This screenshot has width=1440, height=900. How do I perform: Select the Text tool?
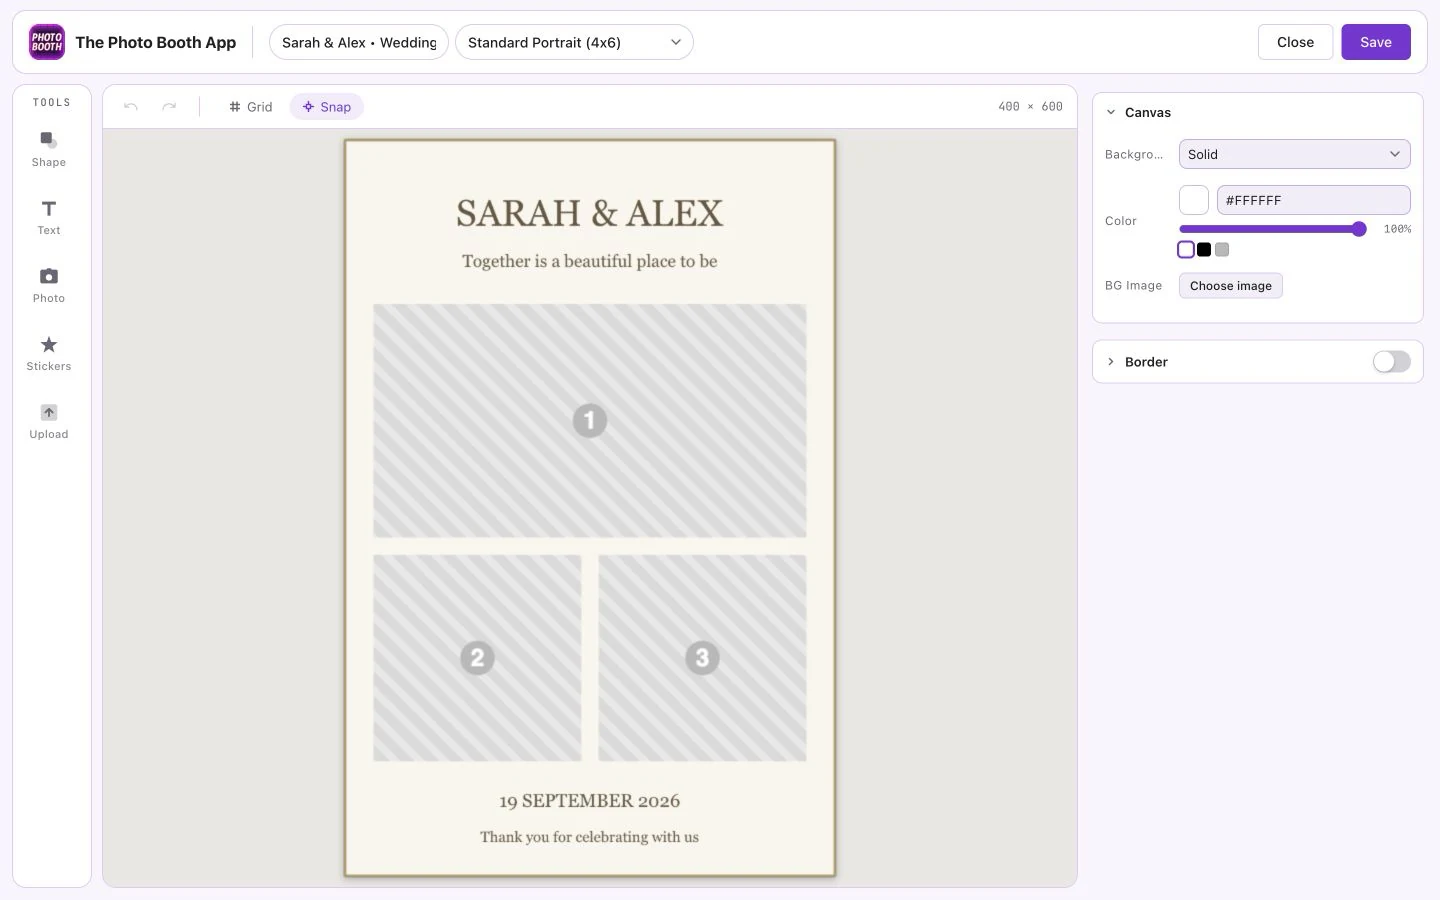[x=49, y=217]
